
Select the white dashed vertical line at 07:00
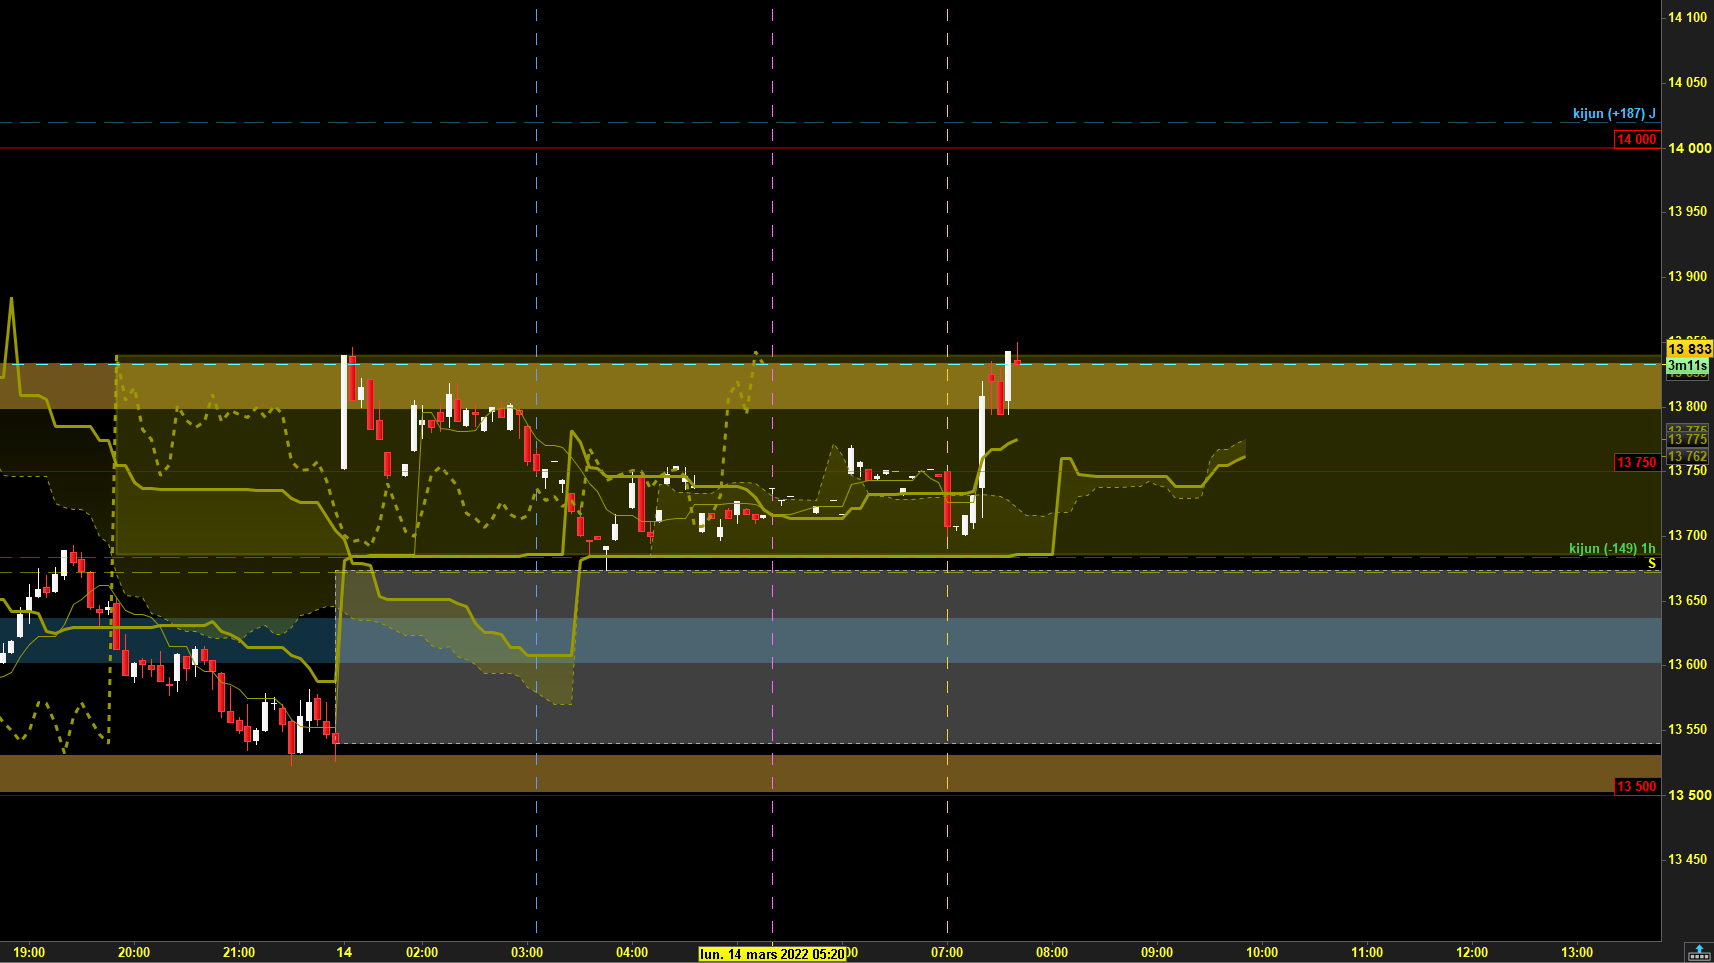click(x=948, y=470)
